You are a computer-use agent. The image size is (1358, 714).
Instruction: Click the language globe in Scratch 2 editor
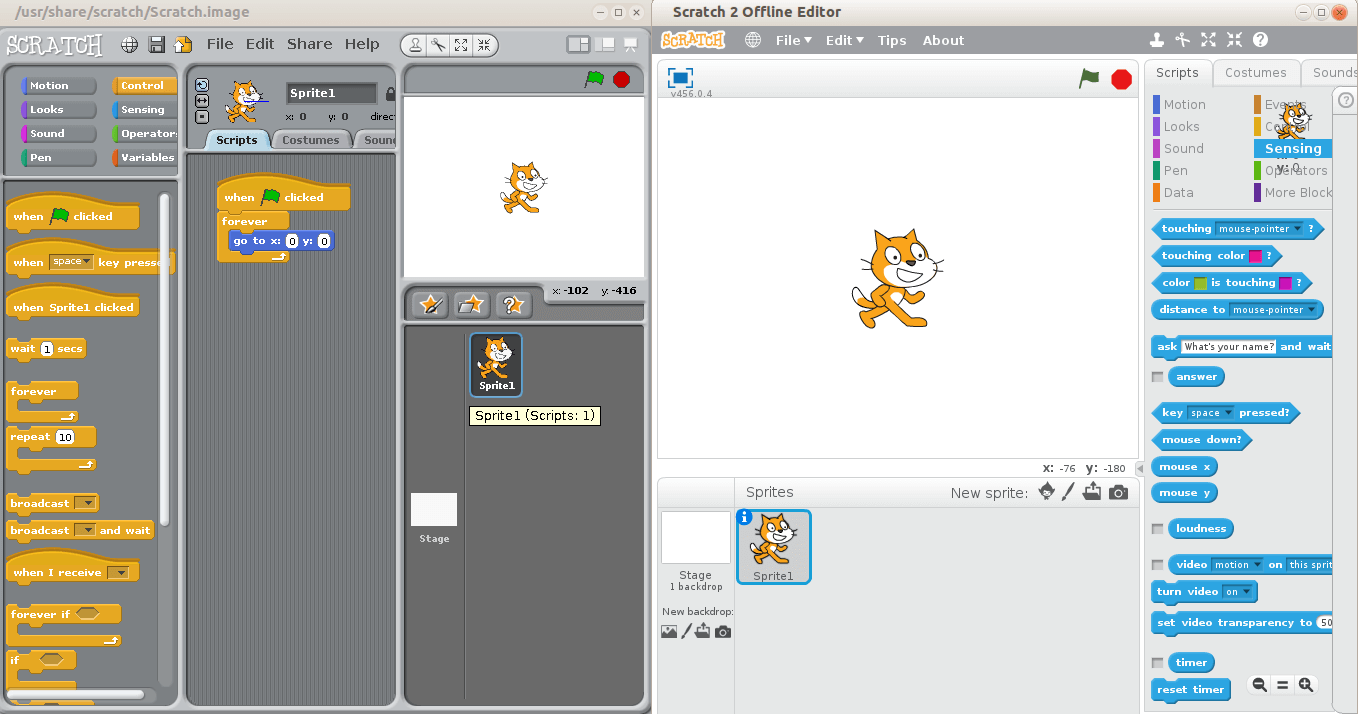[753, 40]
